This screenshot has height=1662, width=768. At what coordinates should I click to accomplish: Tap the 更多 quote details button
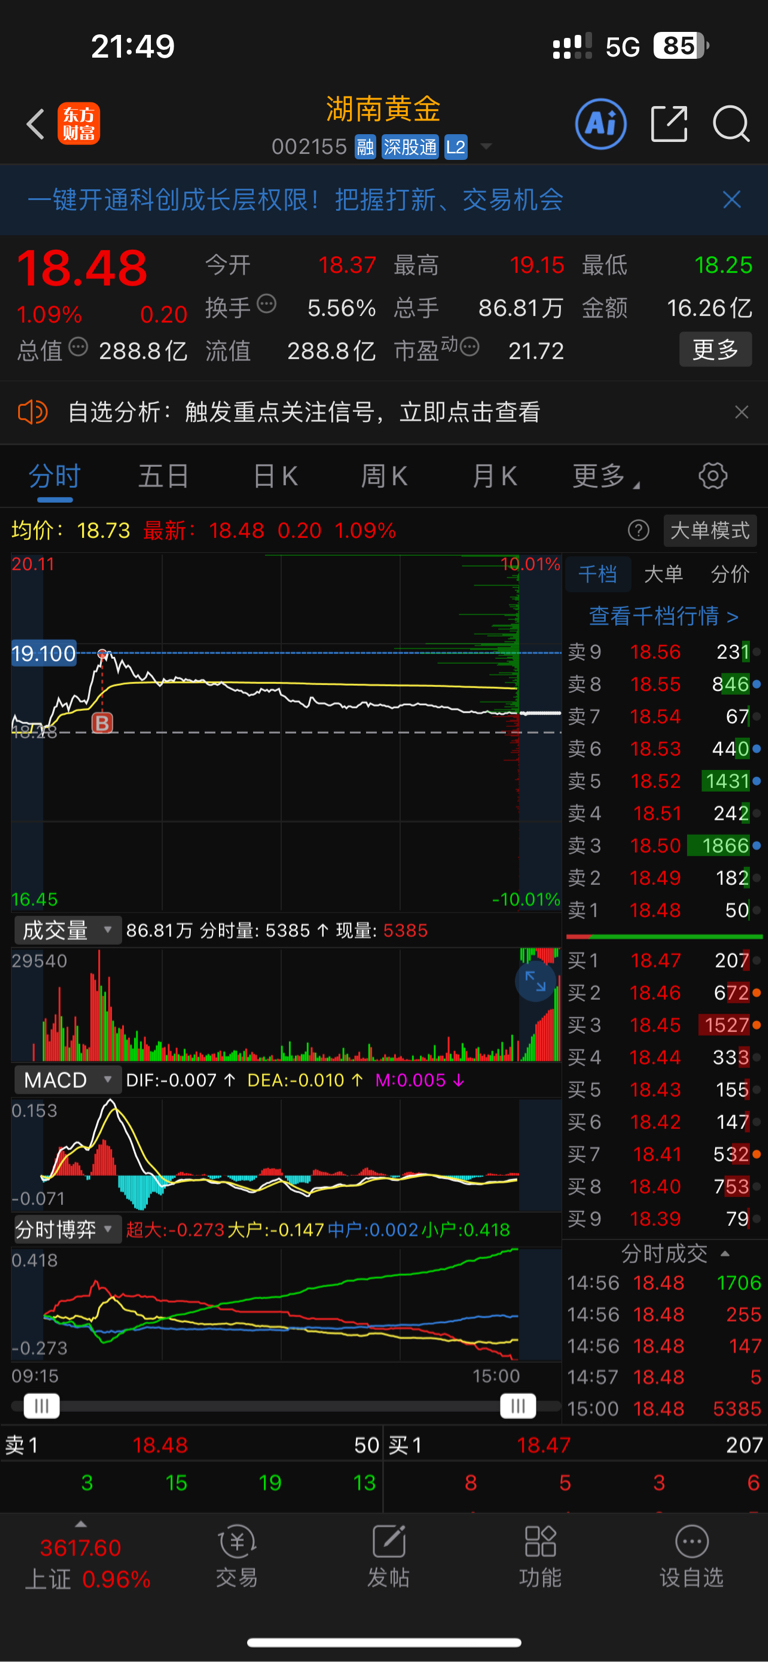(715, 350)
